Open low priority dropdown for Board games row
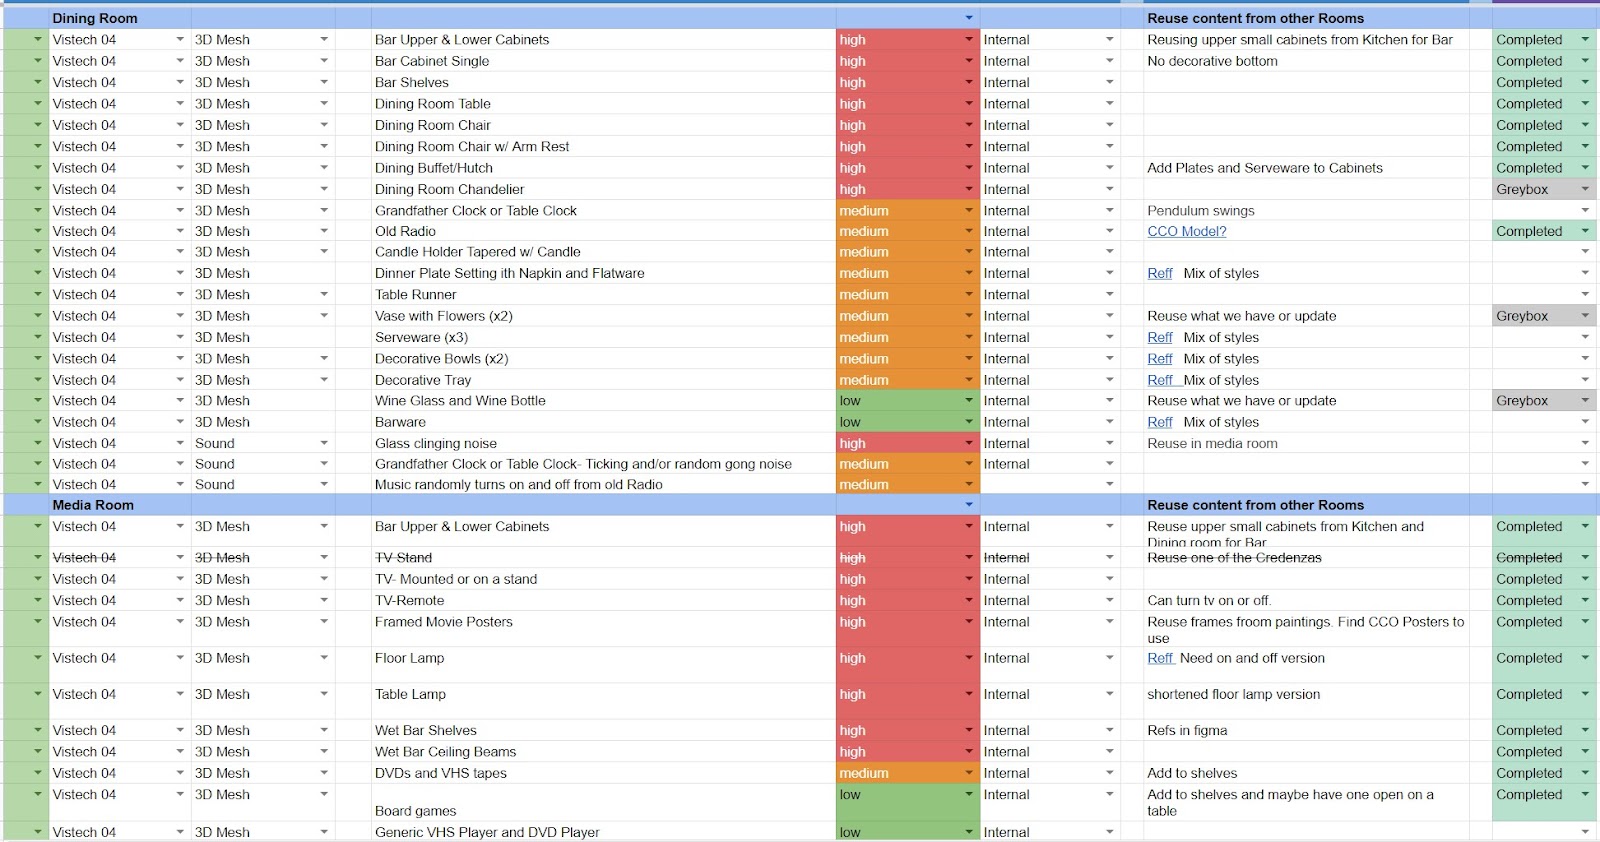 [x=968, y=795]
